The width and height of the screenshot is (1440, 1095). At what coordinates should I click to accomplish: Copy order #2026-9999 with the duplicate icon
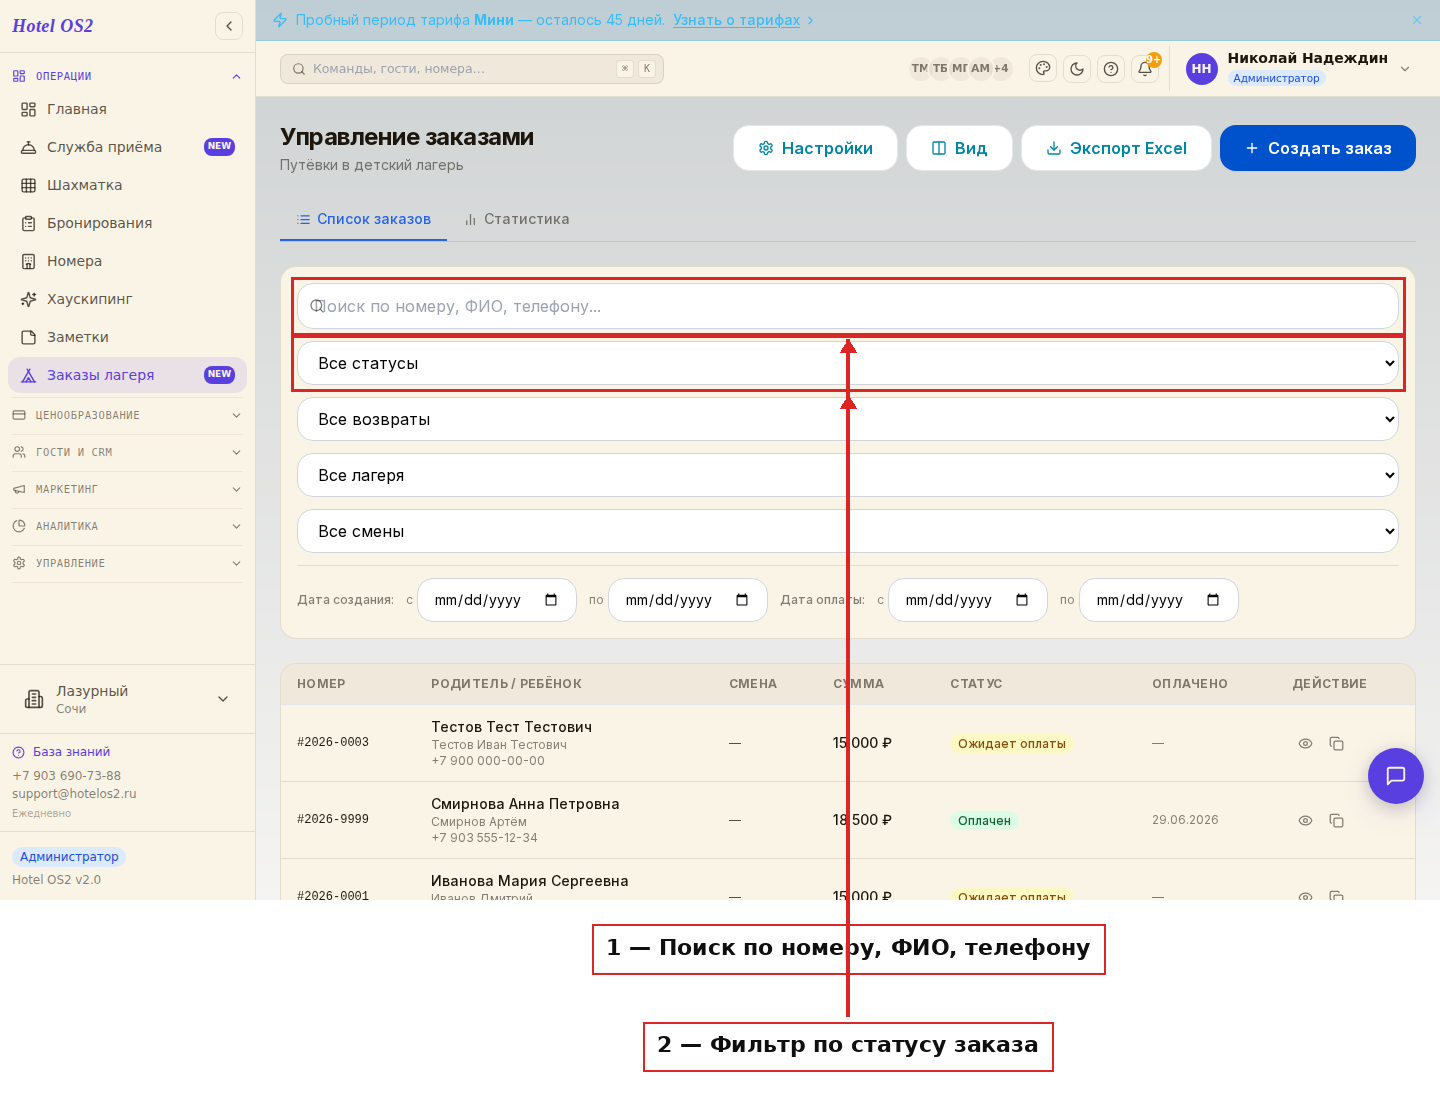tap(1336, 821)
